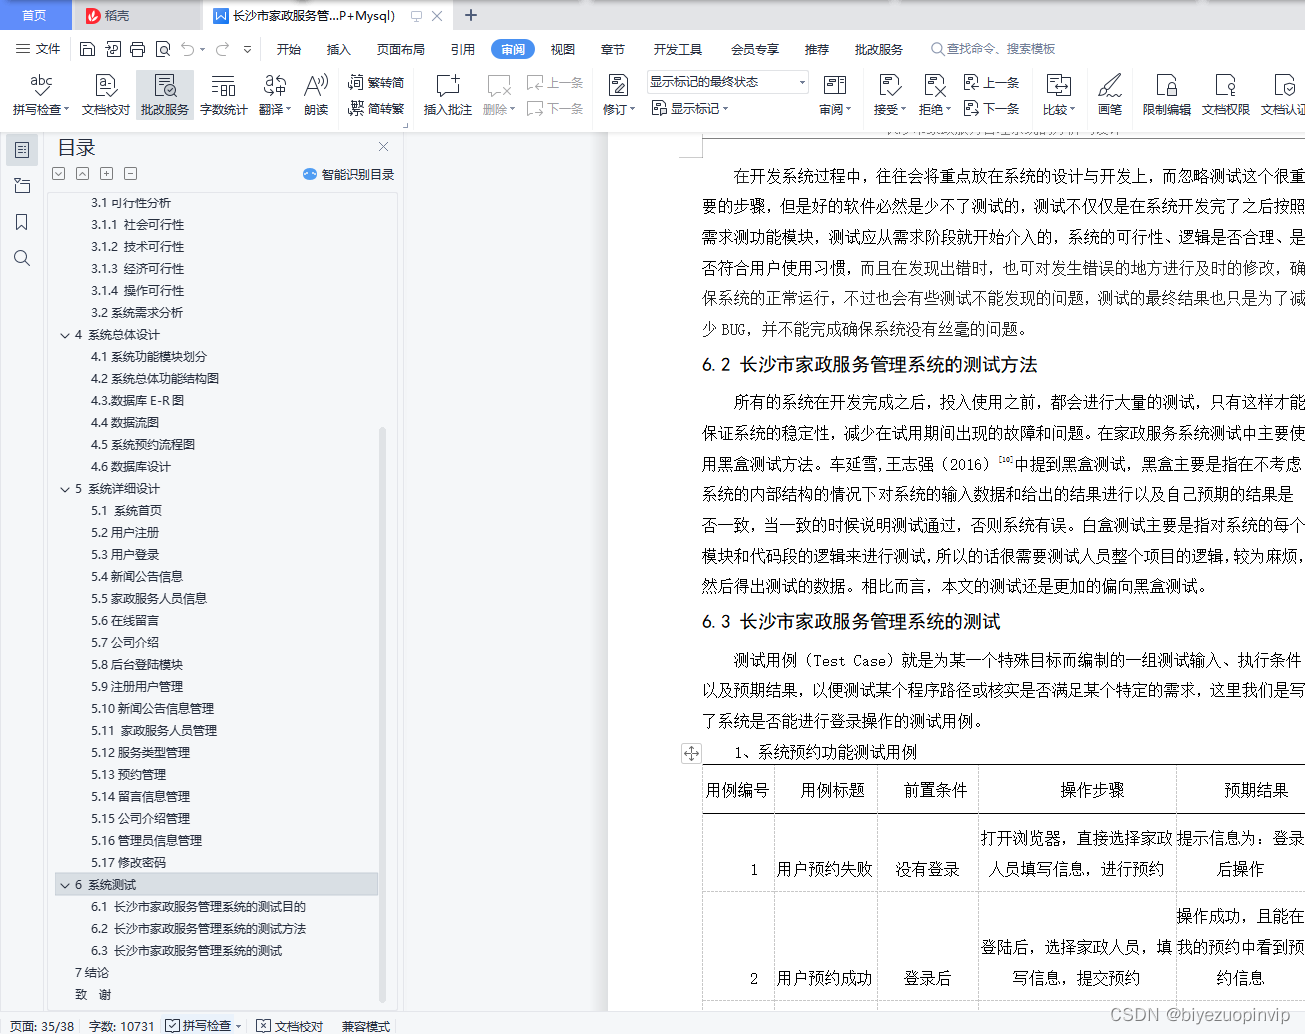This screenshot has height=1034, width=1305.
Task: Click the table move handle icon
Action: [x=691, y=753]
